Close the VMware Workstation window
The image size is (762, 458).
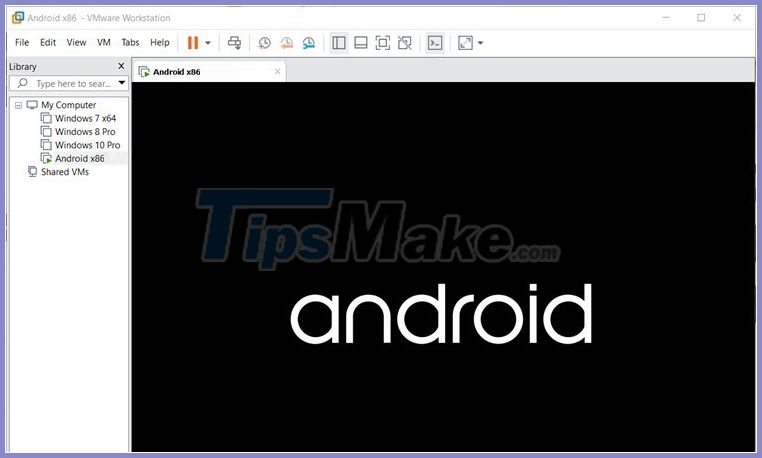click(737, 18)
